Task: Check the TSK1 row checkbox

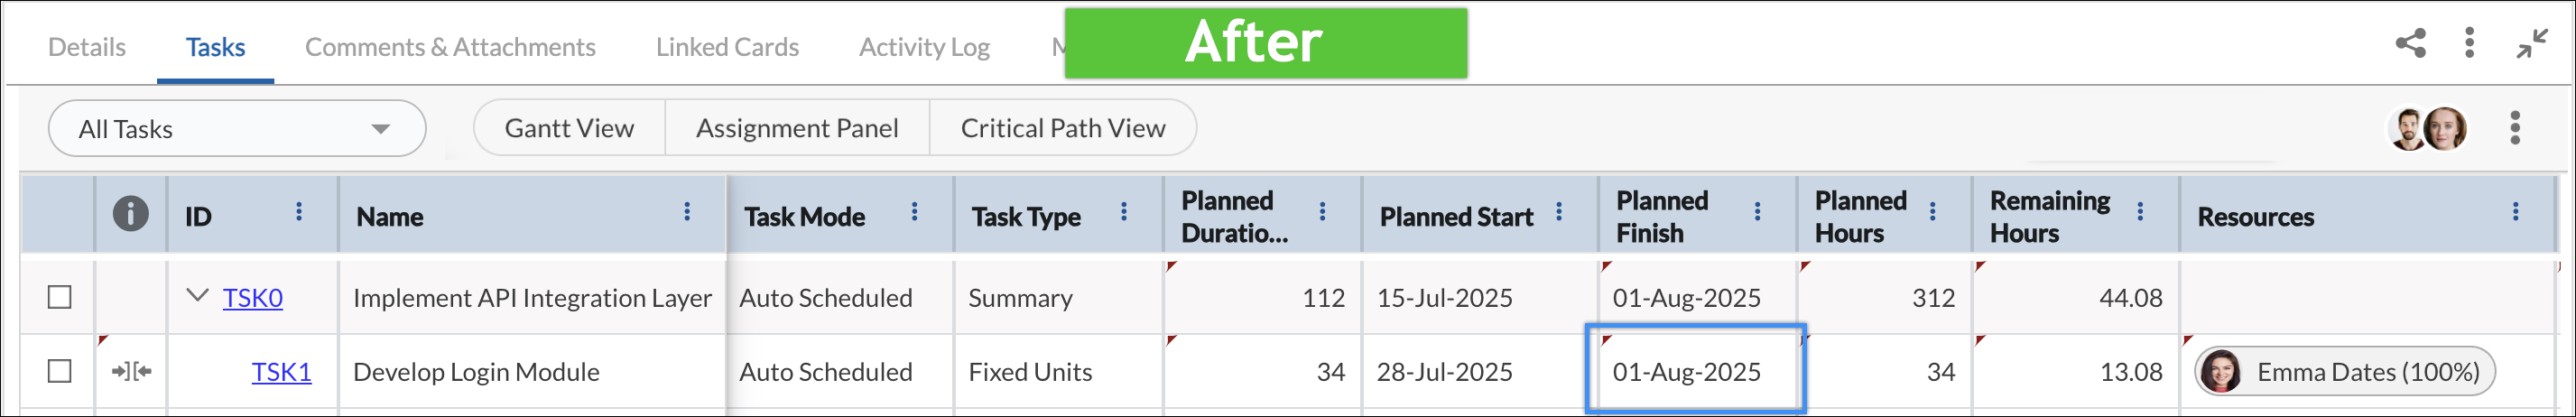Action: tap(60, 371)
